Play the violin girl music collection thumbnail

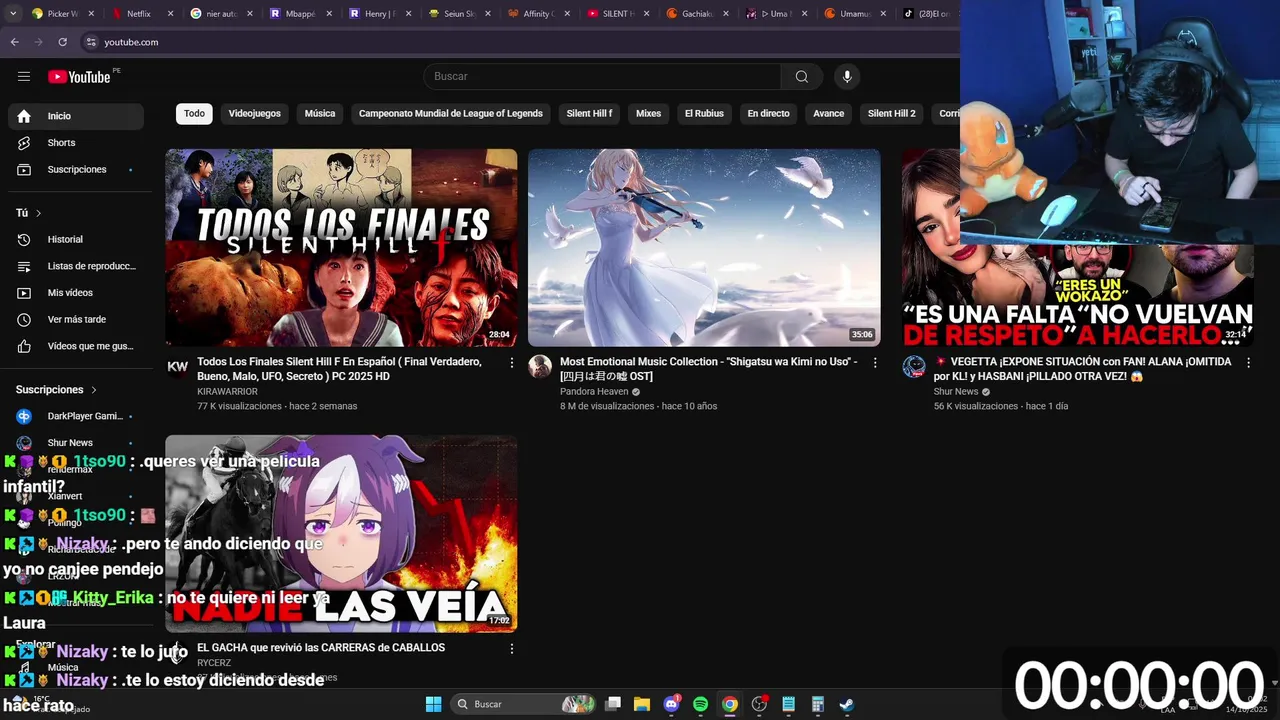704,248
